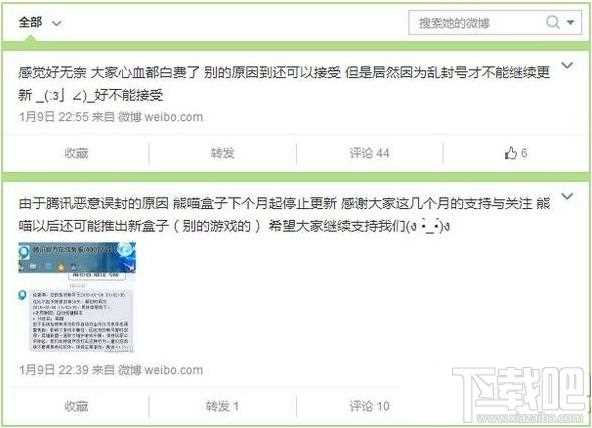
Task: Open first post's options chevron
Action: click(567, 65)
